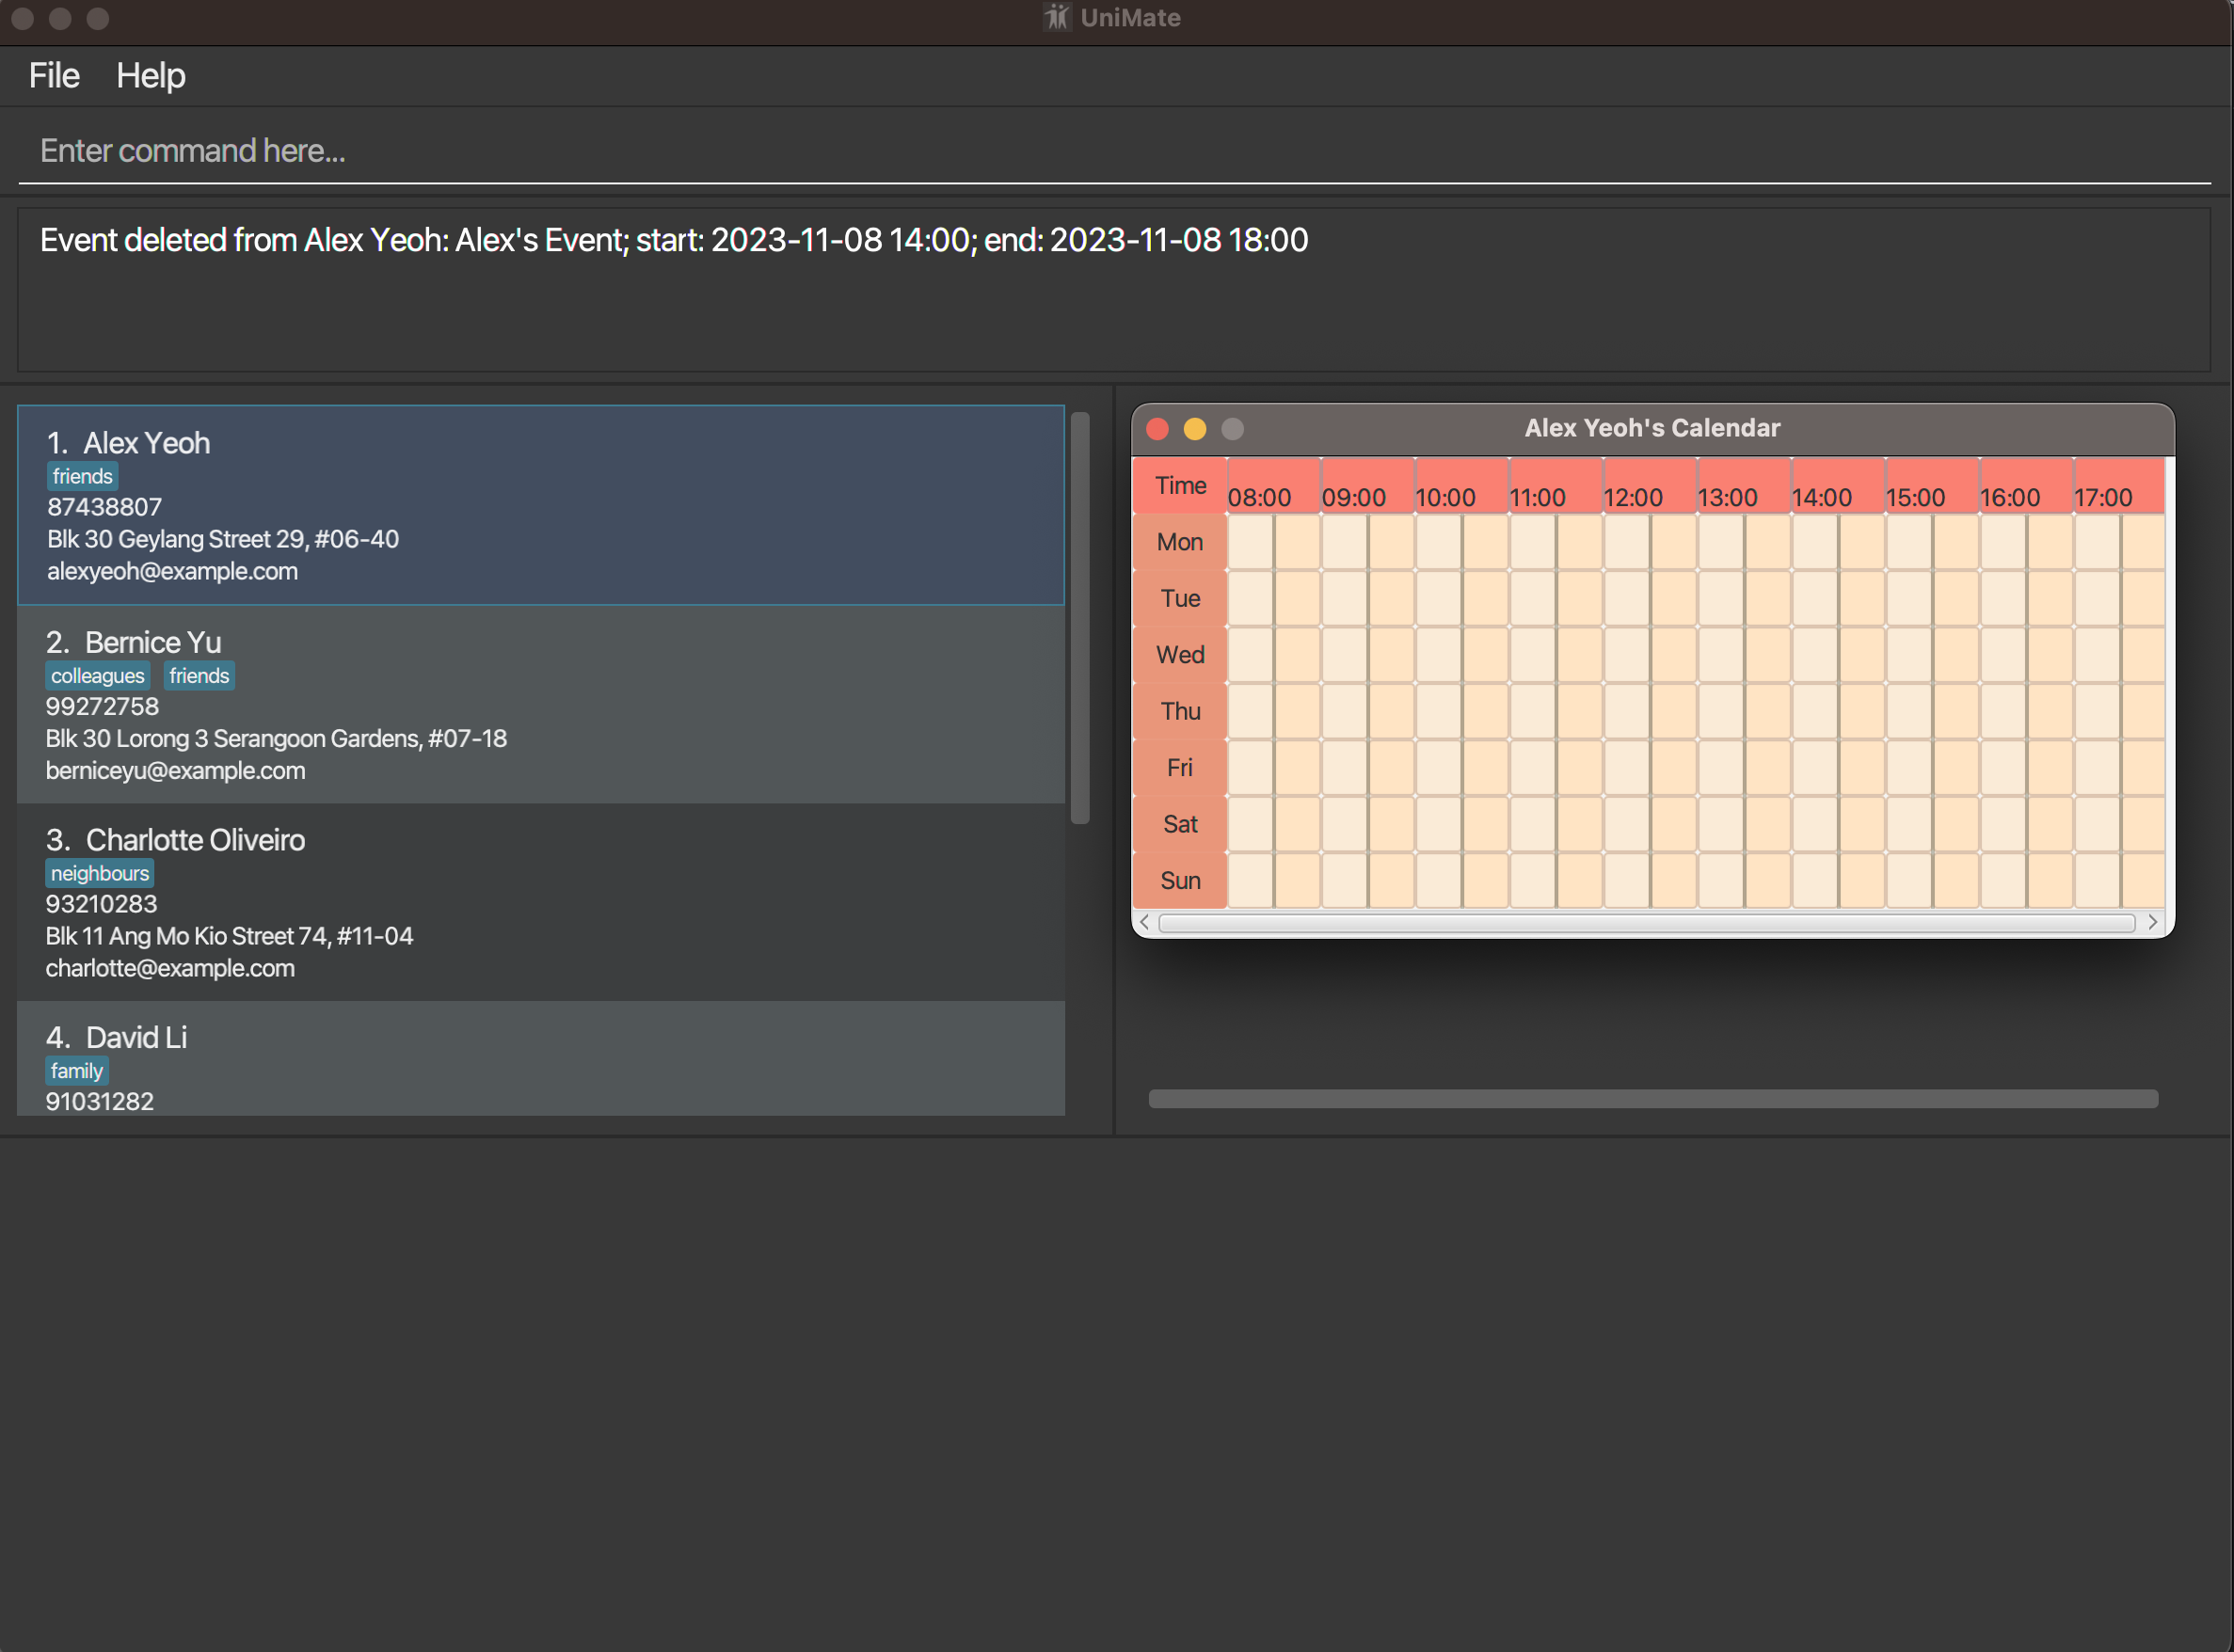Click the address Blk 30 Lorong 3 Serangoon Gardens

(276, 738)
